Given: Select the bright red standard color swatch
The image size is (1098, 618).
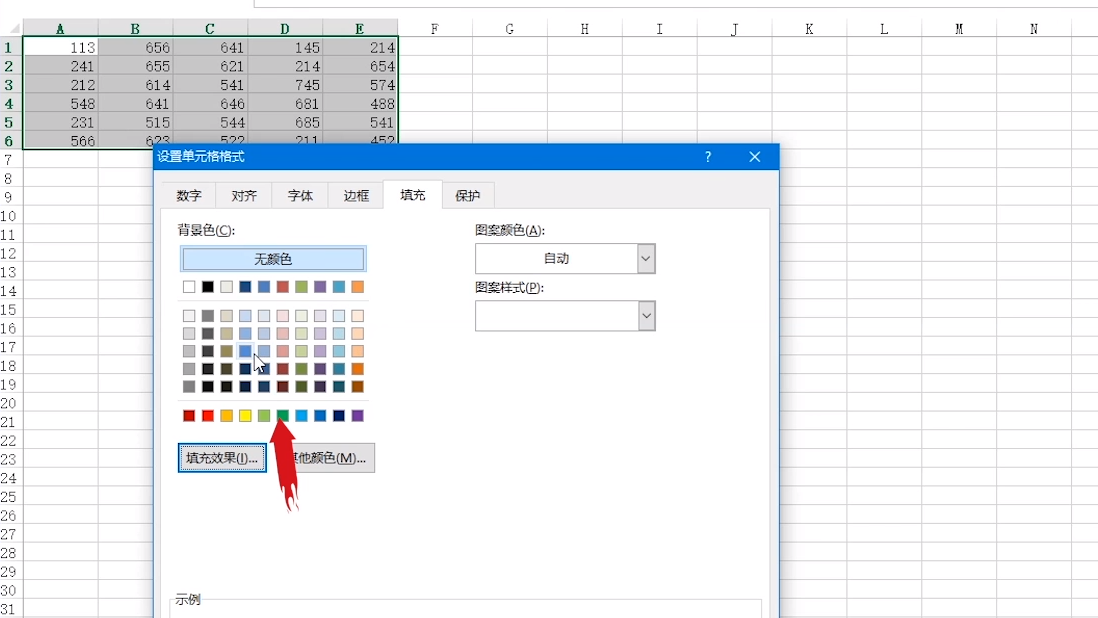Looking at the screenshot, I should [208, 415].
